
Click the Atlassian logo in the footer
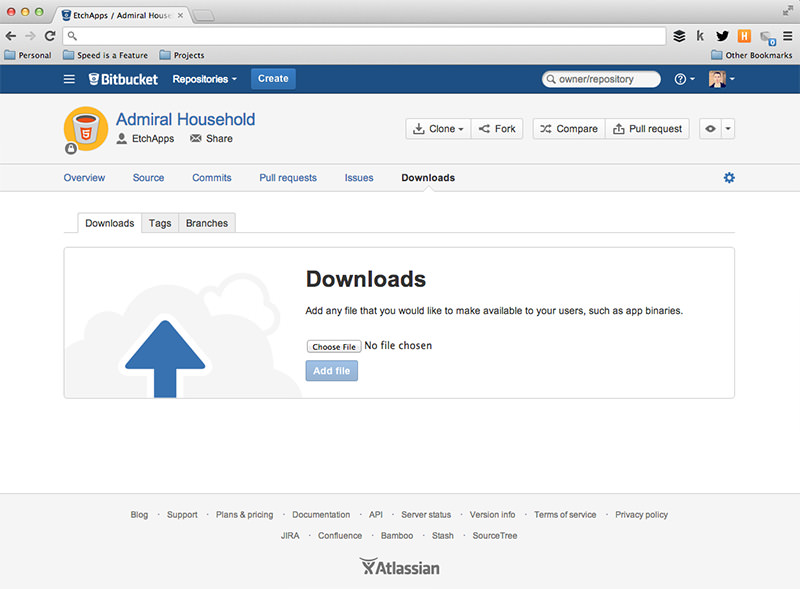[399, 567]
